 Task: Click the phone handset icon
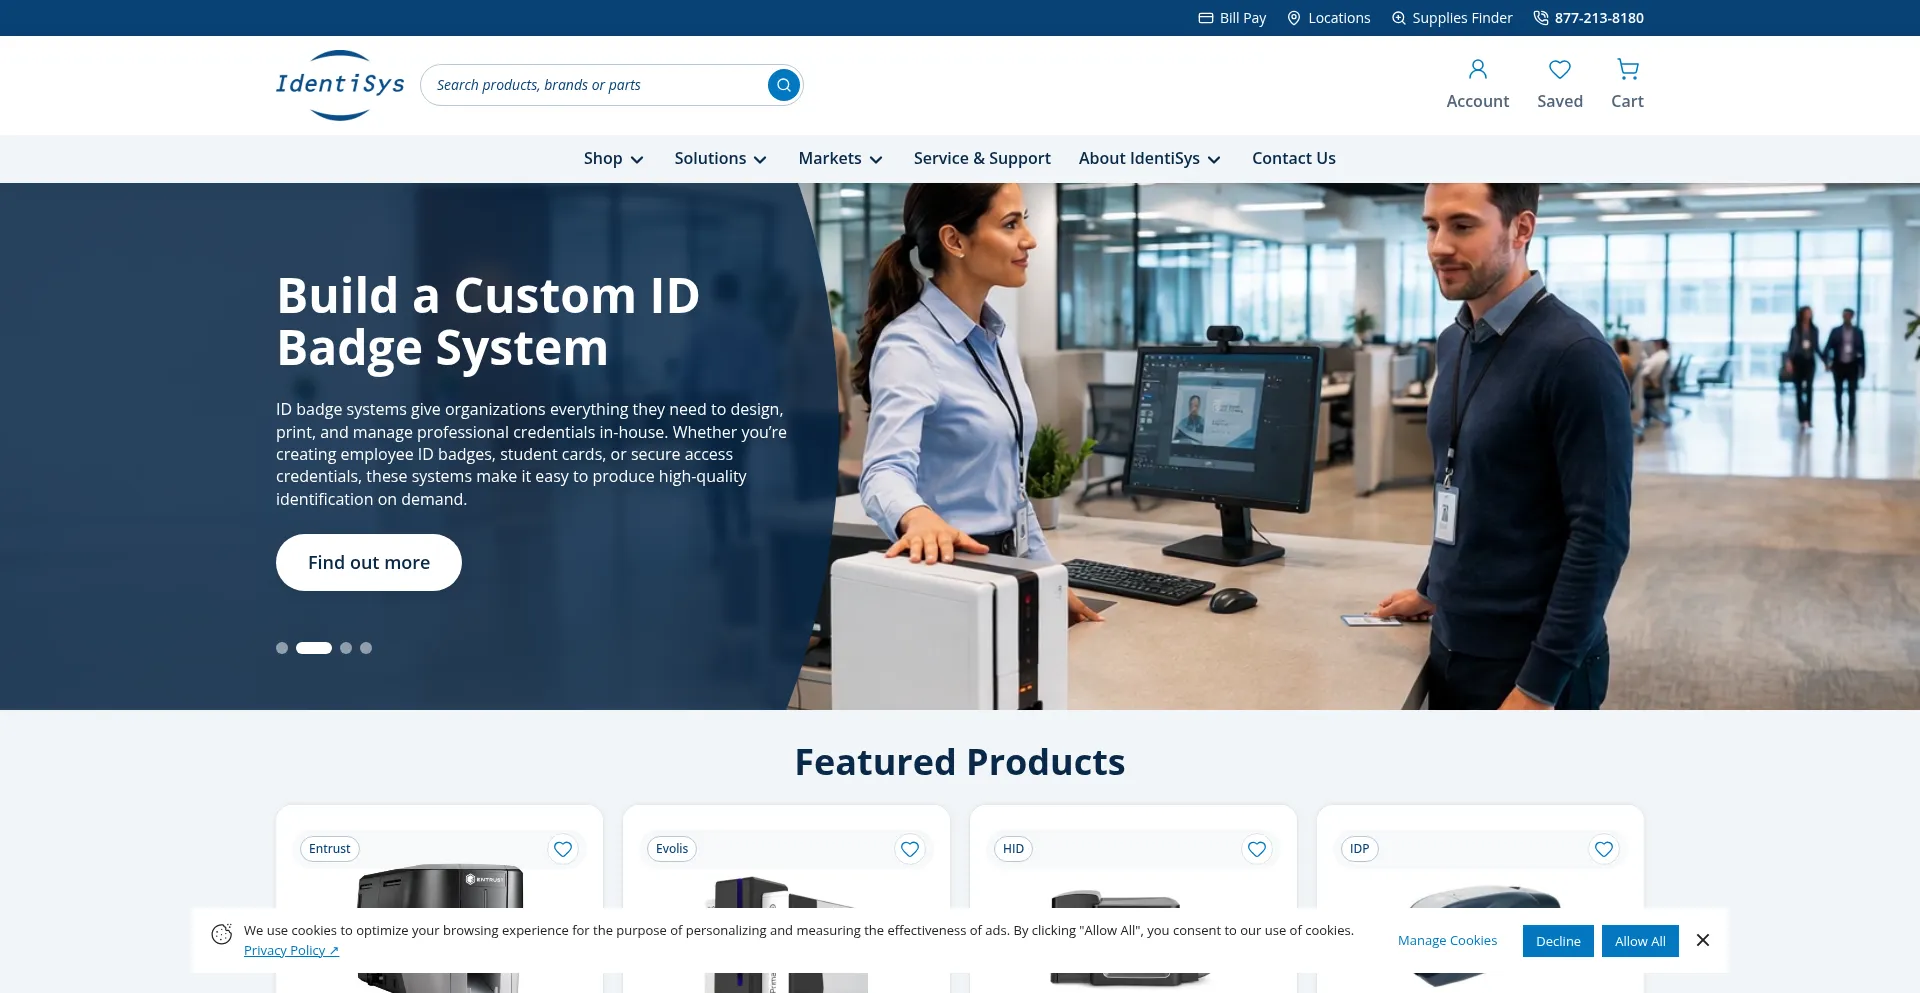[x=1540, y=18]
